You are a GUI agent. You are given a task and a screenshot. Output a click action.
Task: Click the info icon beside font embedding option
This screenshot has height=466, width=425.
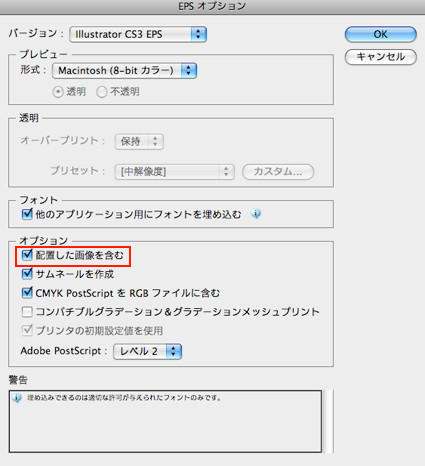(256, 214)
